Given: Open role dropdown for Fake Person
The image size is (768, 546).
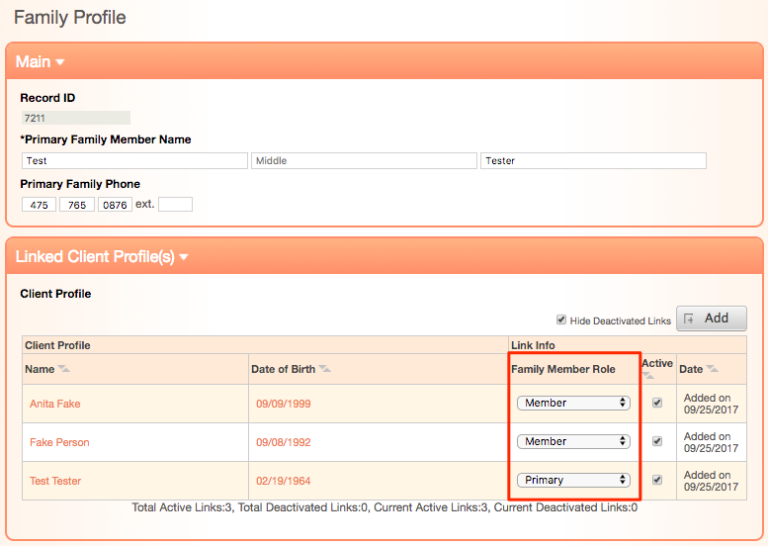Looking at the screenshot, I should tap(574, 441).
